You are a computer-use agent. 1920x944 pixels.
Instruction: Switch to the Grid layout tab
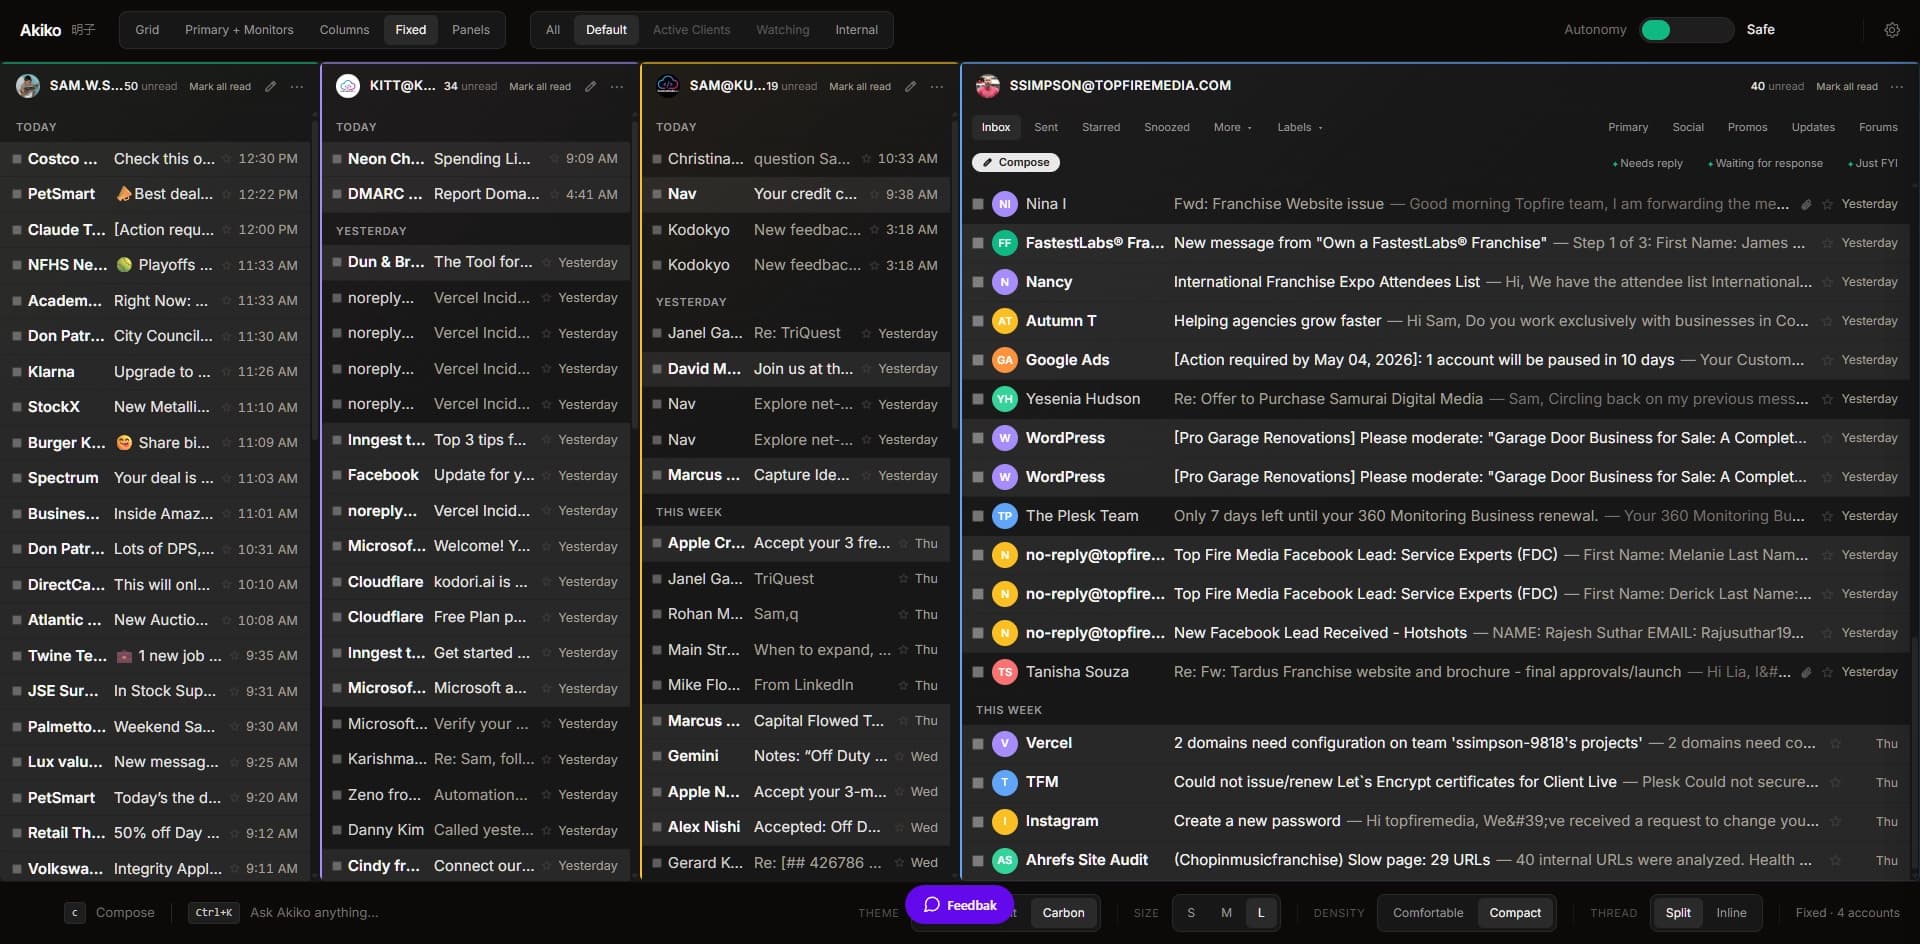147,30
